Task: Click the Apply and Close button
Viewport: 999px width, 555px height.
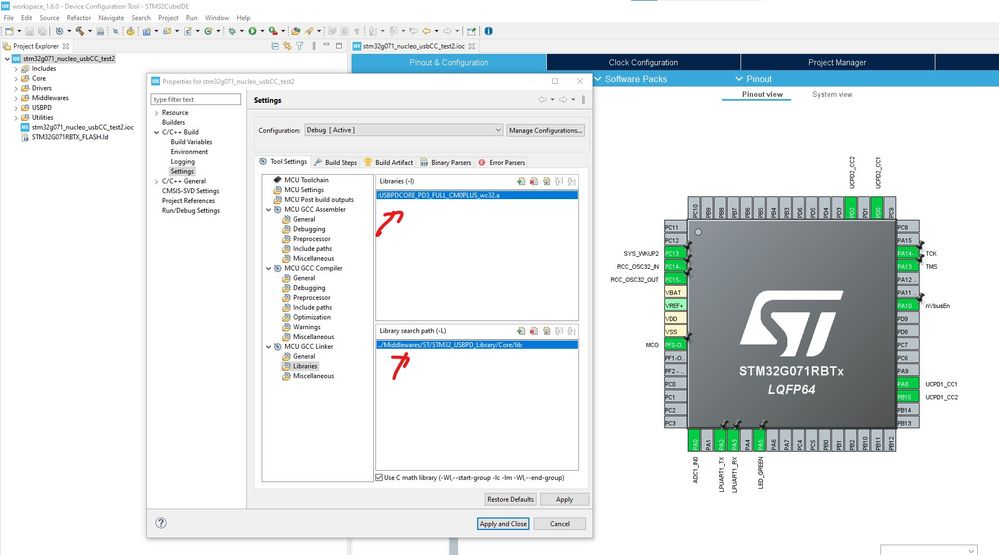Action: [x=503, y=524]
